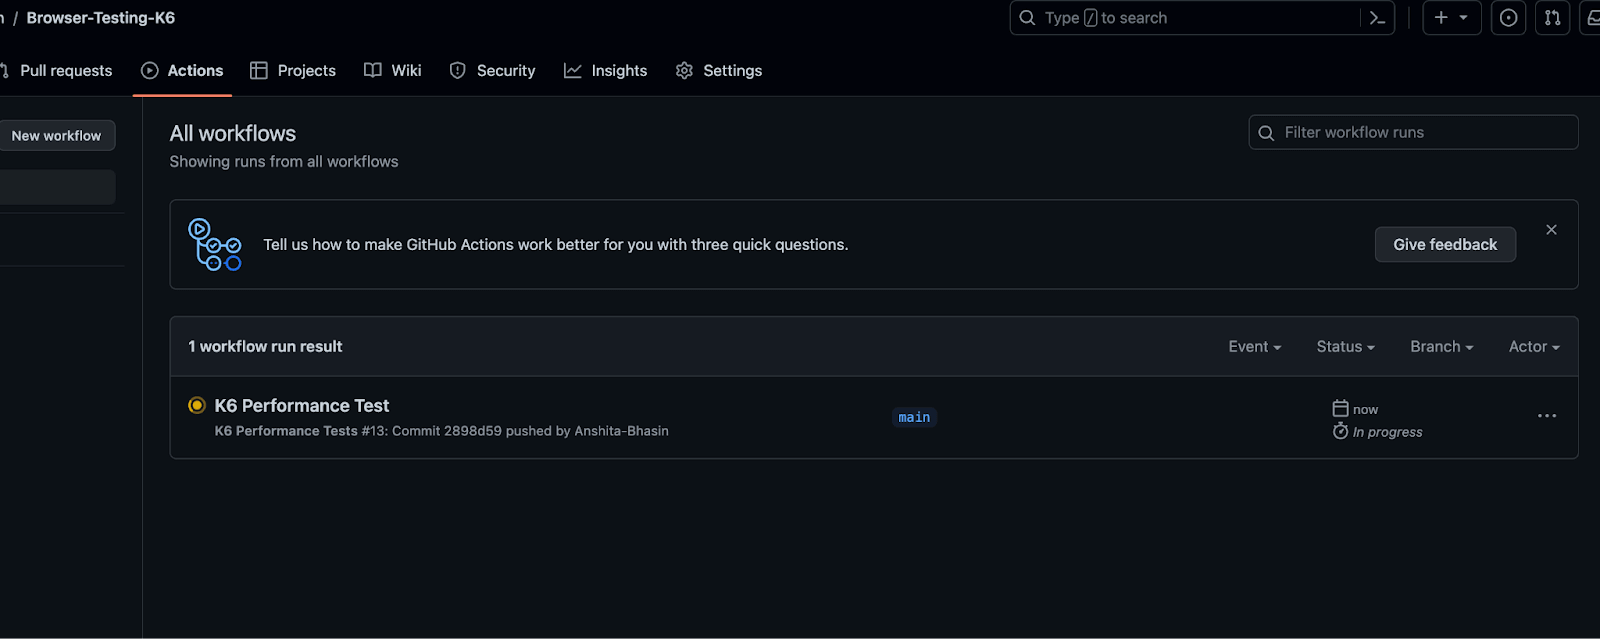Click the GitHub Actions play icon beside Actions tab
This screenshot has width=1600, height=639.
(x=149, y=70)
